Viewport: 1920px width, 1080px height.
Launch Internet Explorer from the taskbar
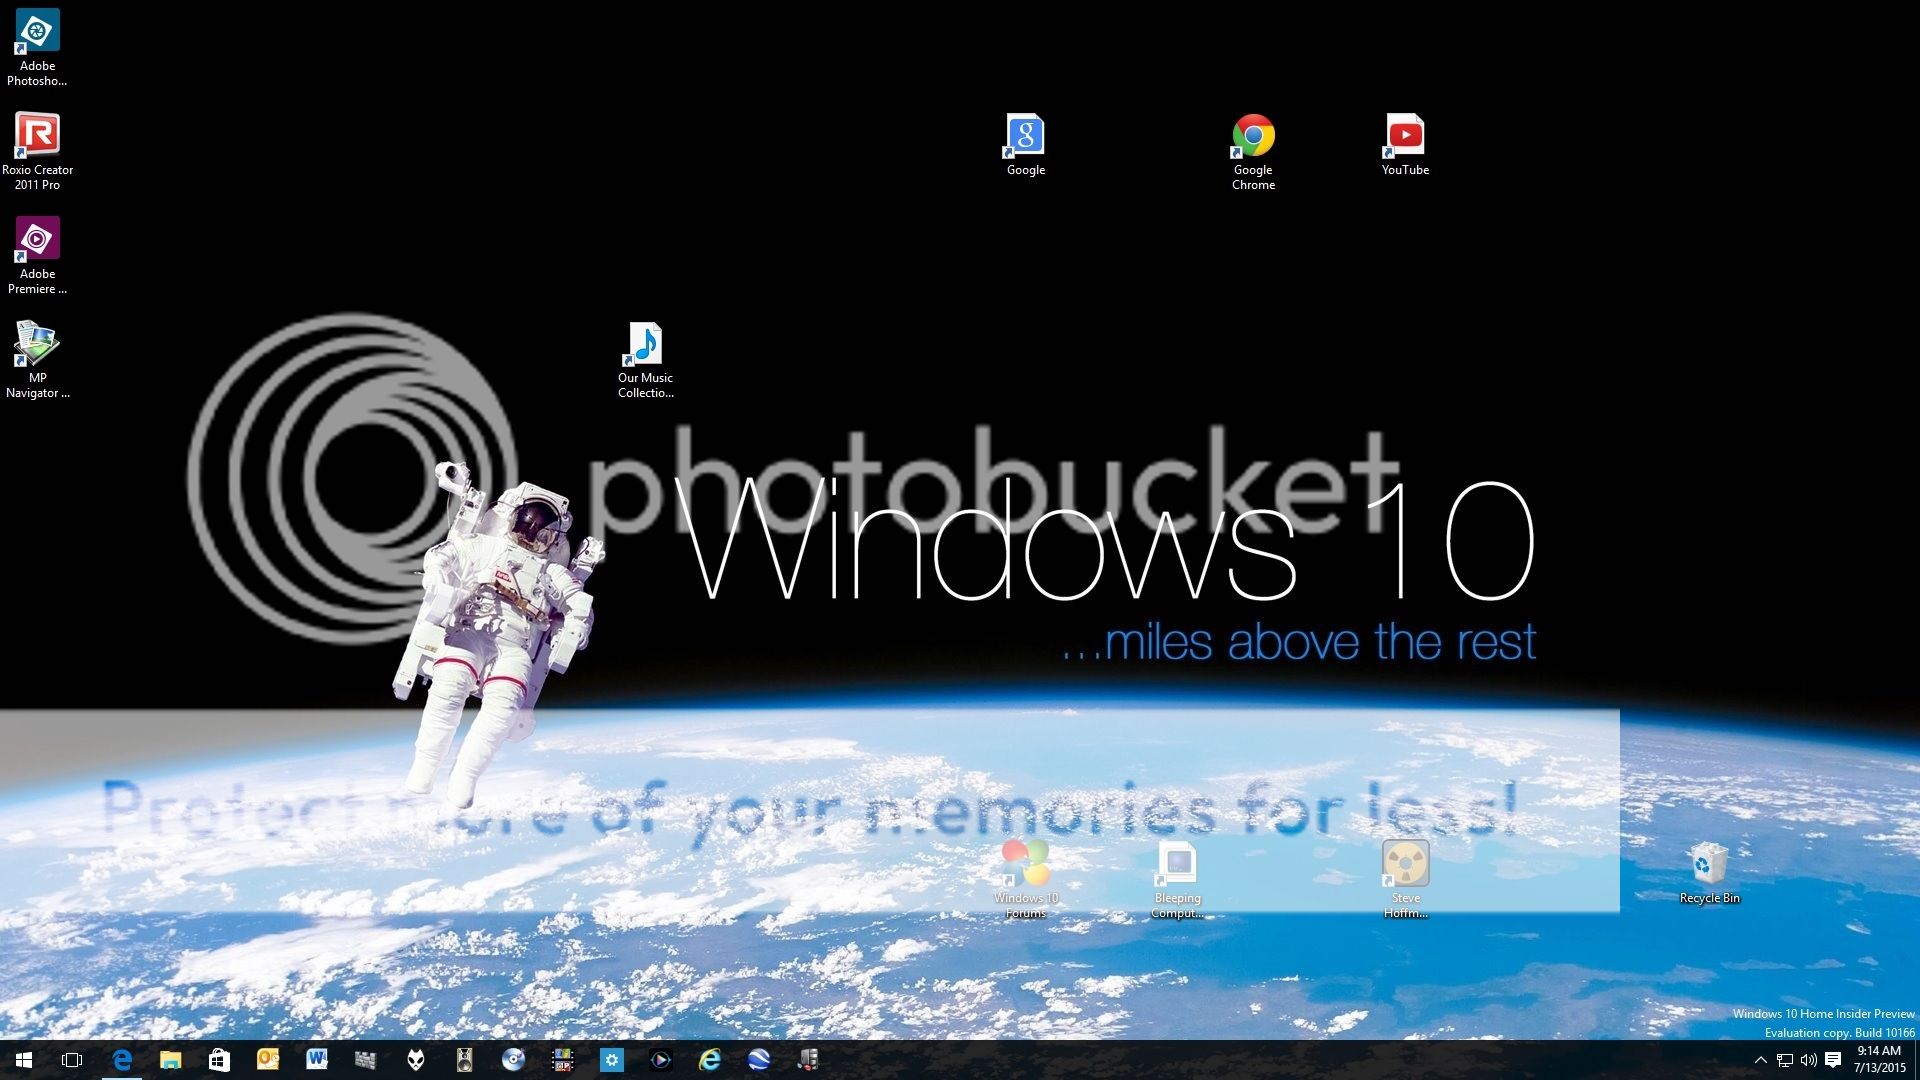pos(710,1060)
